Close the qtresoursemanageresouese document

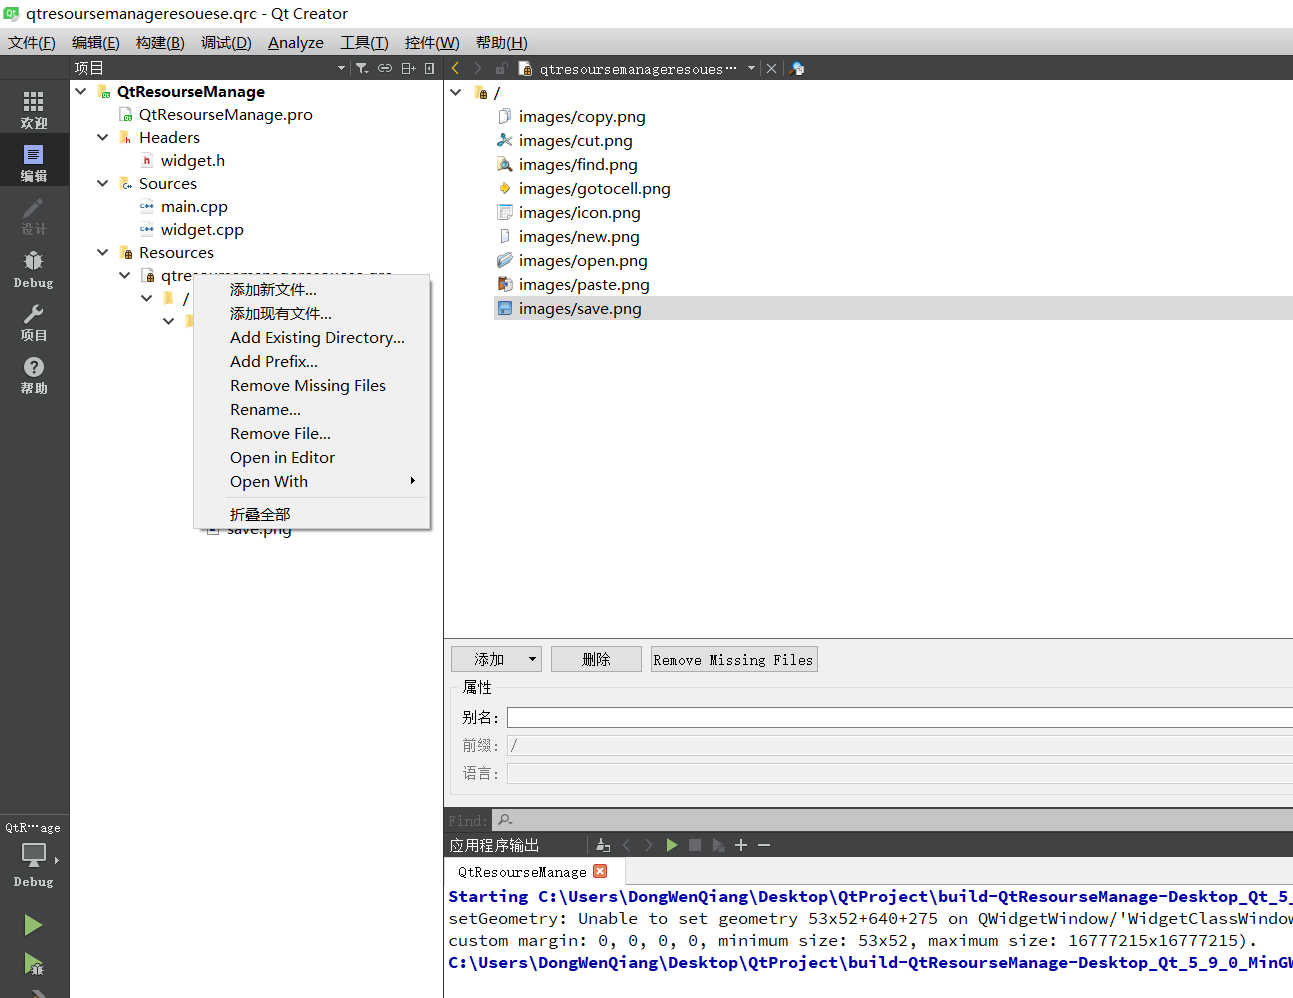(771, 68)
